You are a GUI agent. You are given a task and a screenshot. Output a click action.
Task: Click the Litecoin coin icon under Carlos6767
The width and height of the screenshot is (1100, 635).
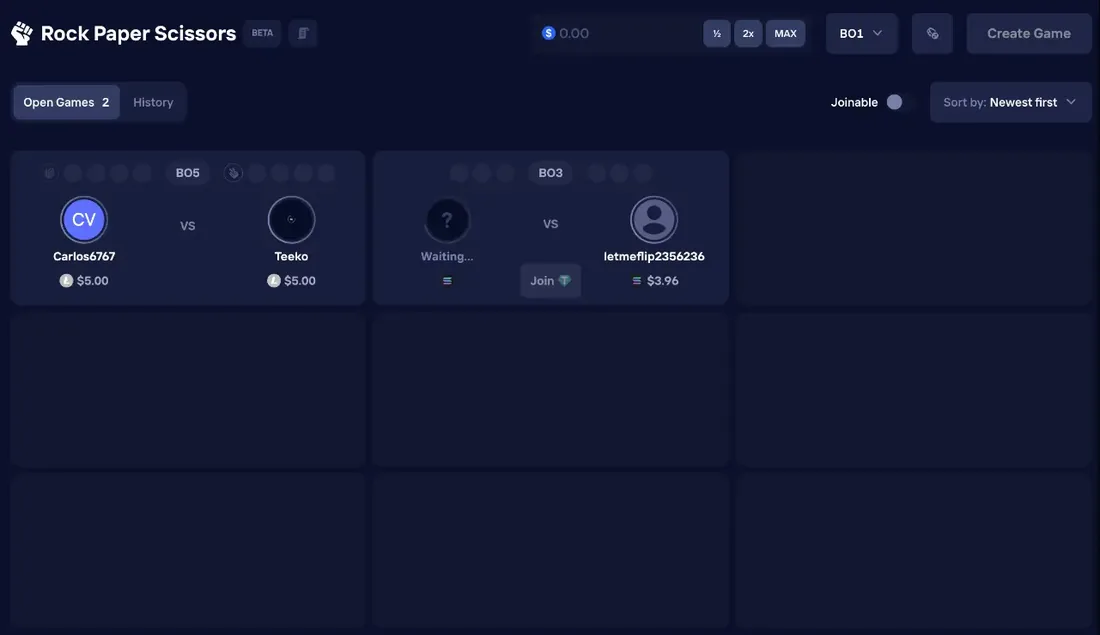tap(66, 281)
